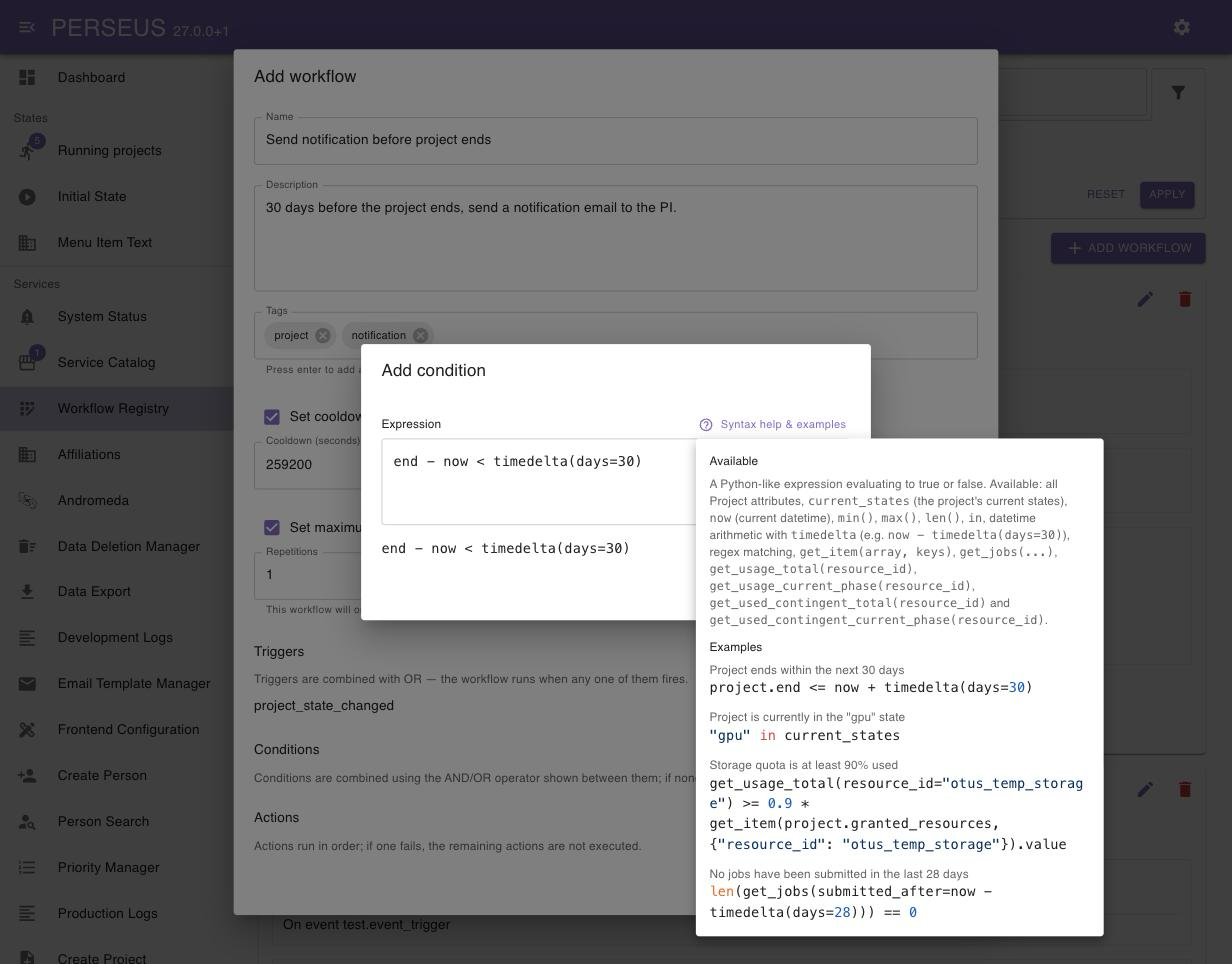Collapse the sidebar with hamburger icon

[x=27, y=27]
